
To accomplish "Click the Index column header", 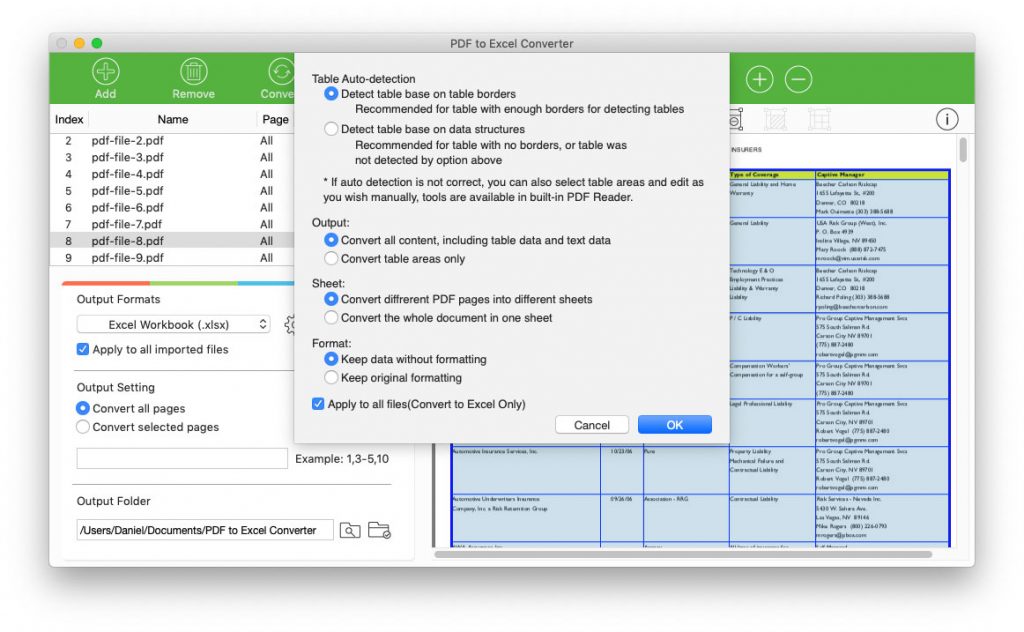I will click(x=69, y=119).
